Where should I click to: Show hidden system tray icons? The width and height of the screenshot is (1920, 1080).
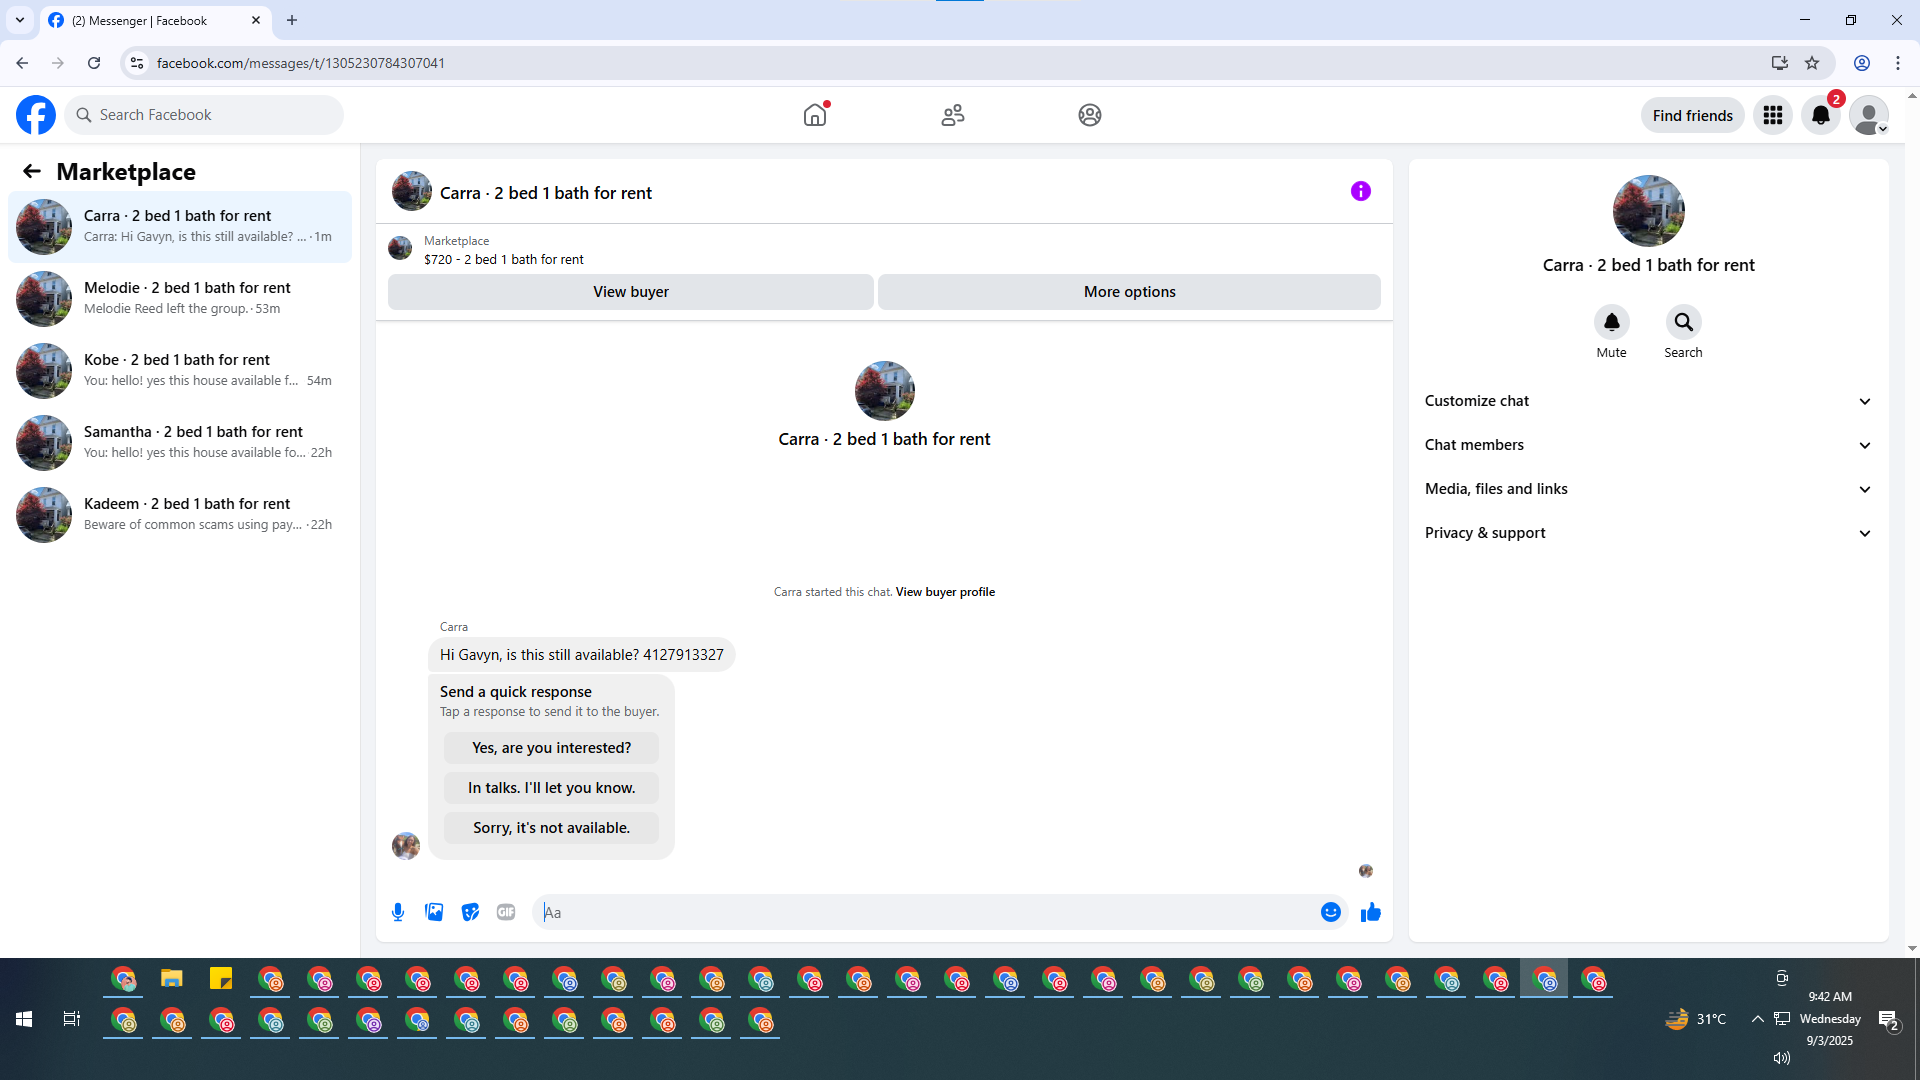point(1757,1019)
